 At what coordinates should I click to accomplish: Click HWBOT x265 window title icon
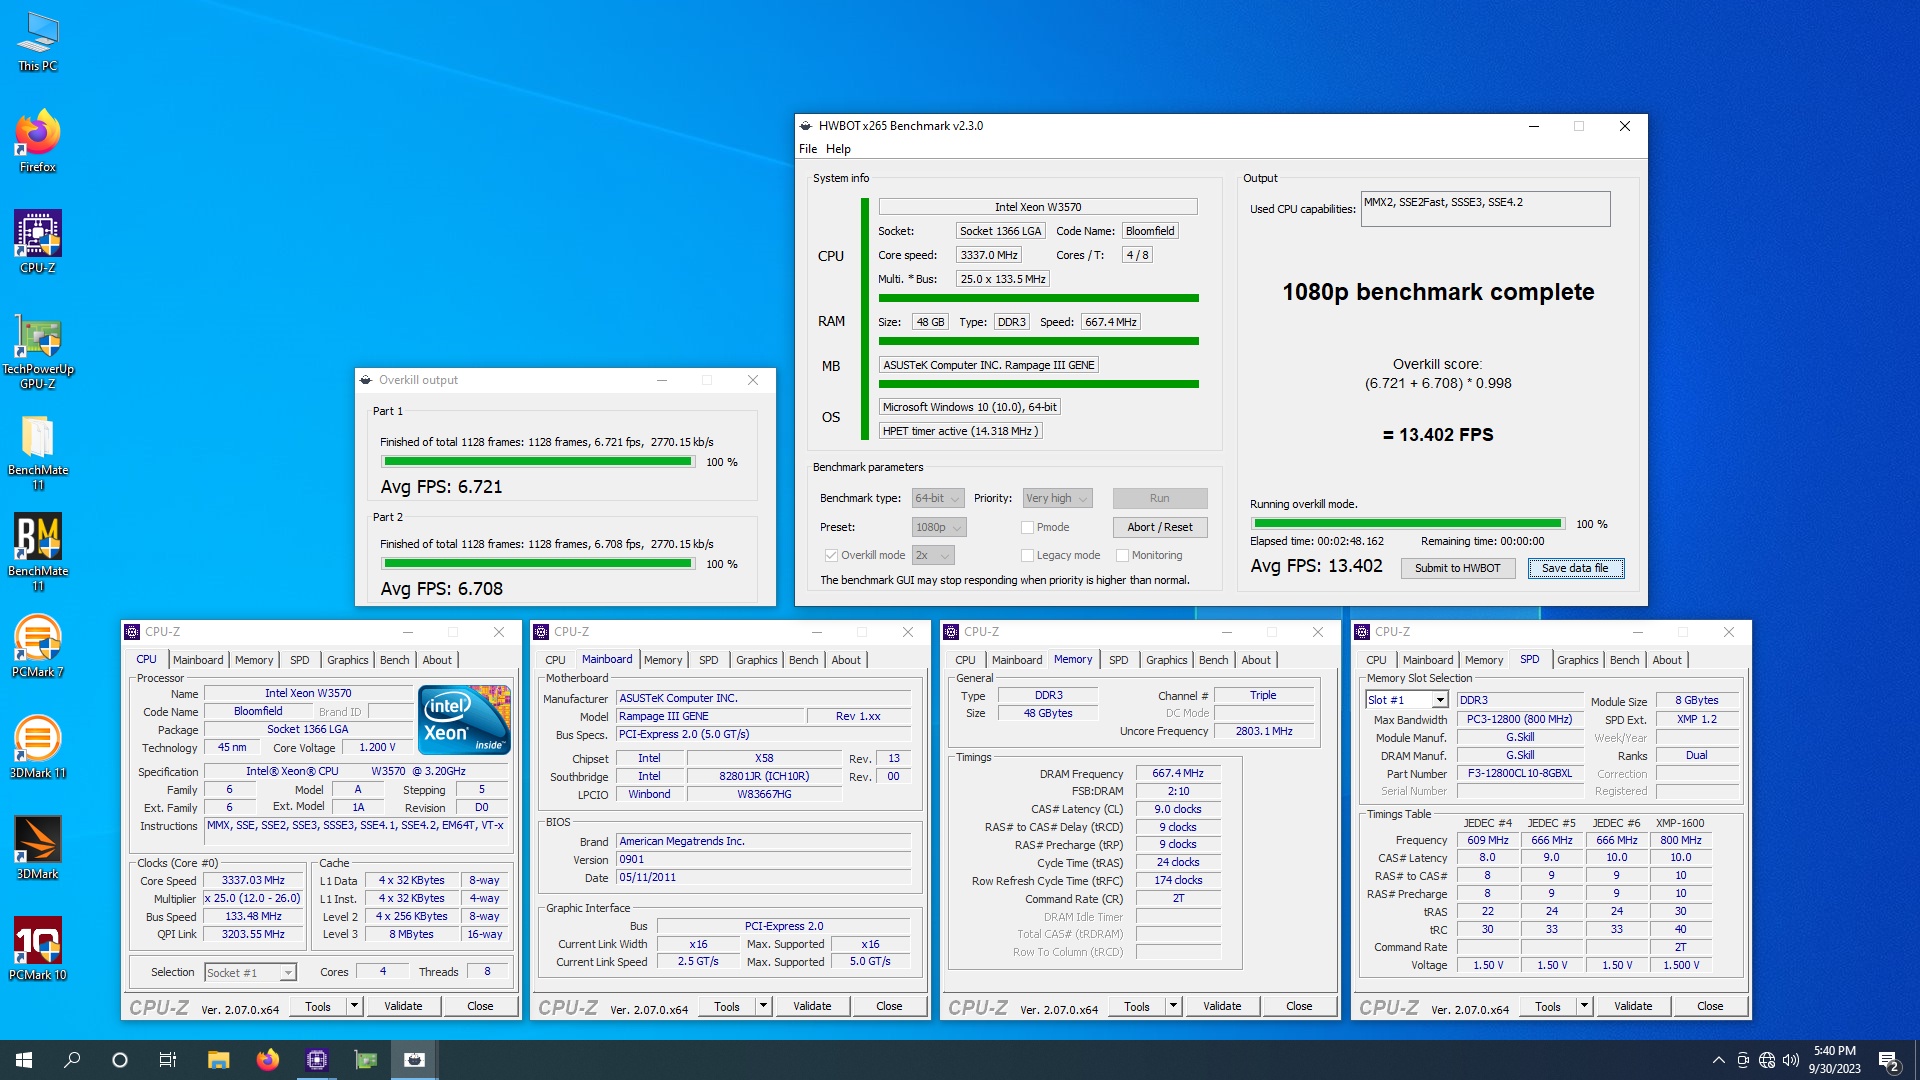(x=806, y=126)
